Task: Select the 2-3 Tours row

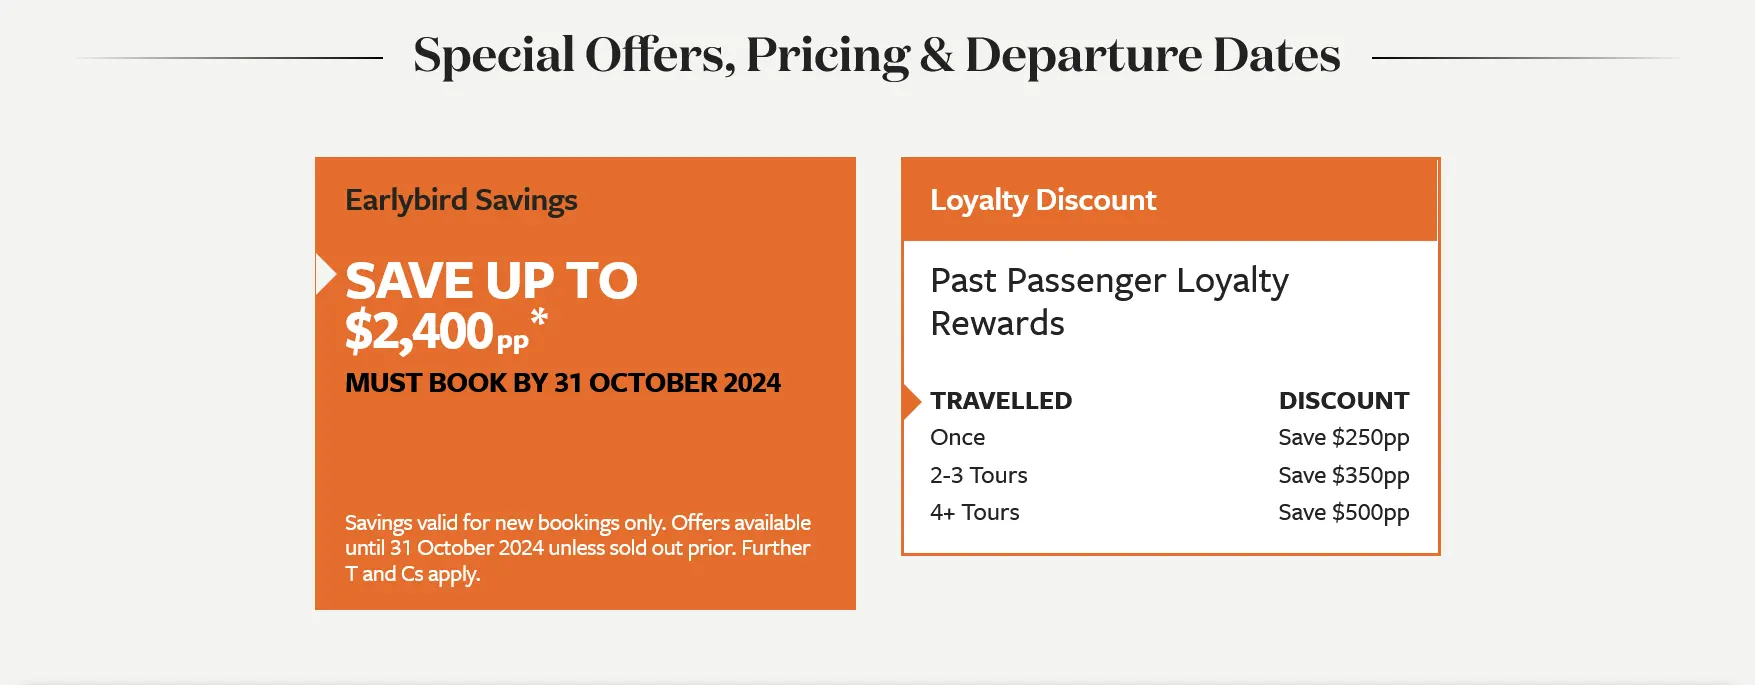Action: coord(1169,475)
